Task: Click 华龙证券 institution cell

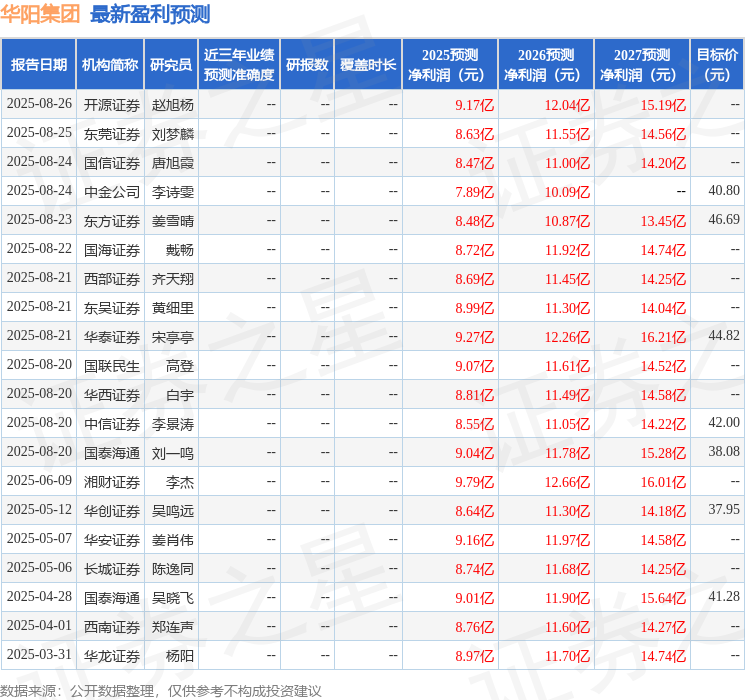Action: tap(112, 656)
